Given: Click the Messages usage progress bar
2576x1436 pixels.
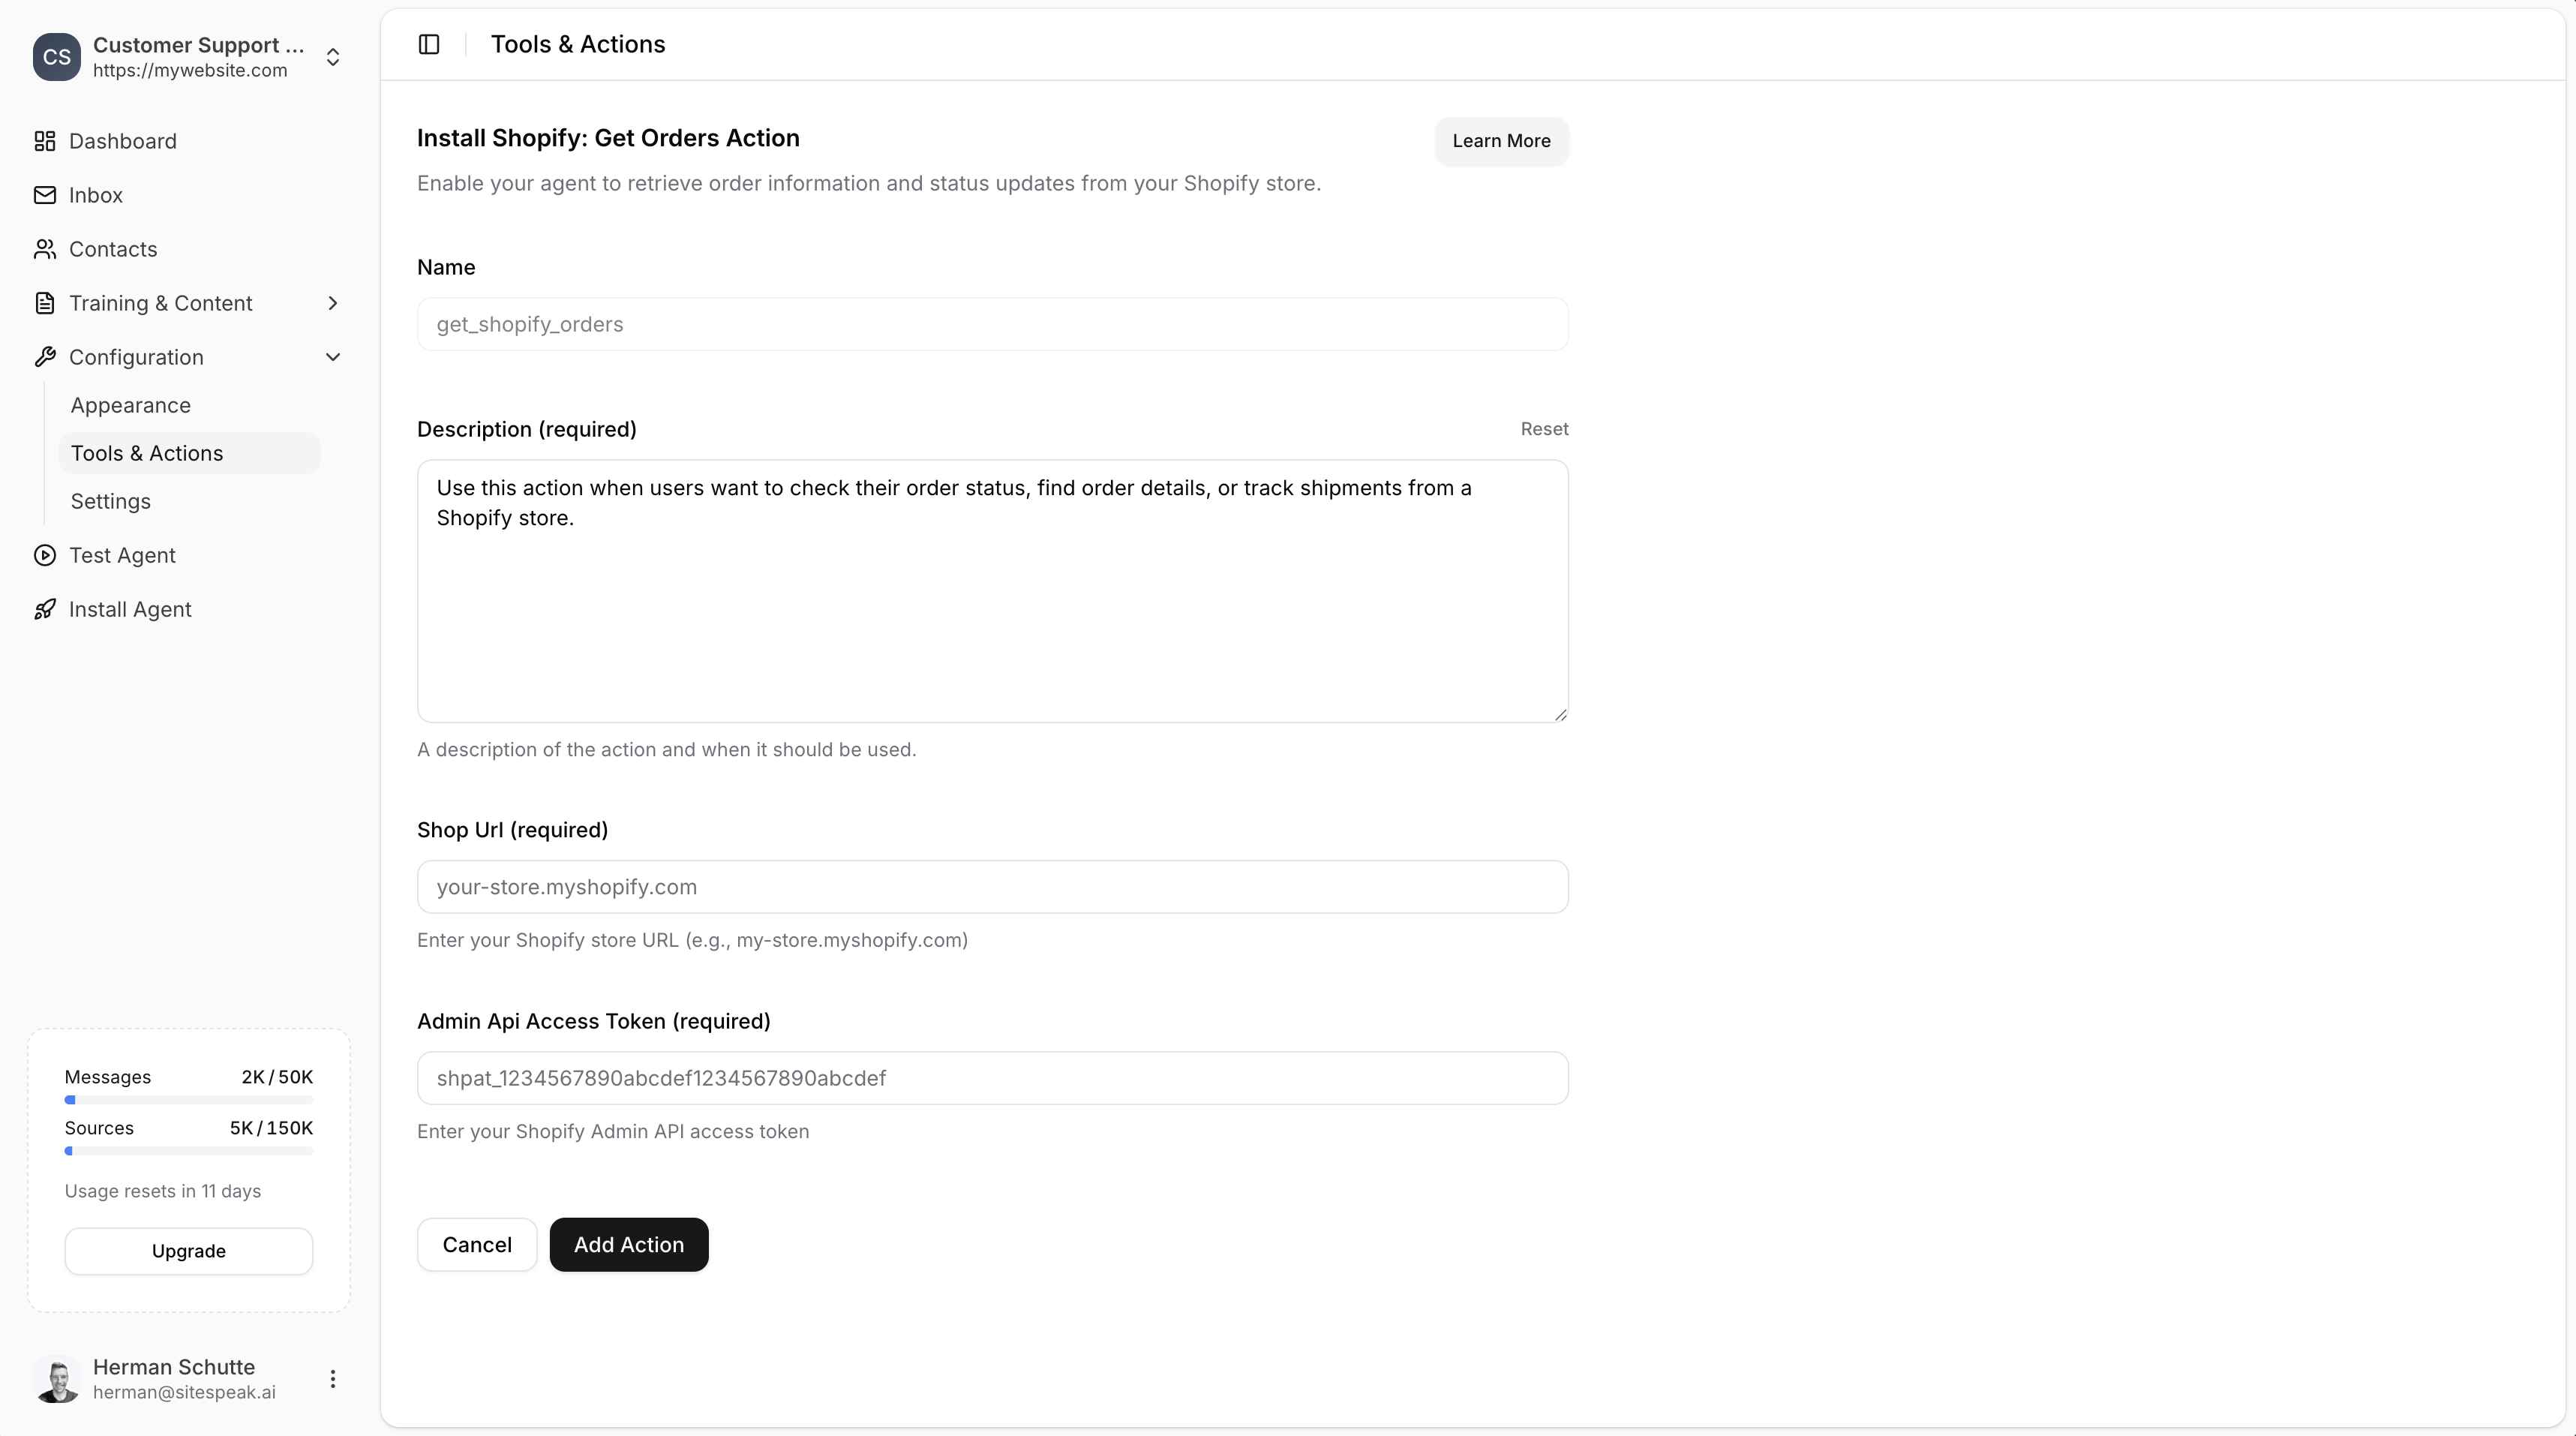Looking at the screenshot, I should [188, 1100].
